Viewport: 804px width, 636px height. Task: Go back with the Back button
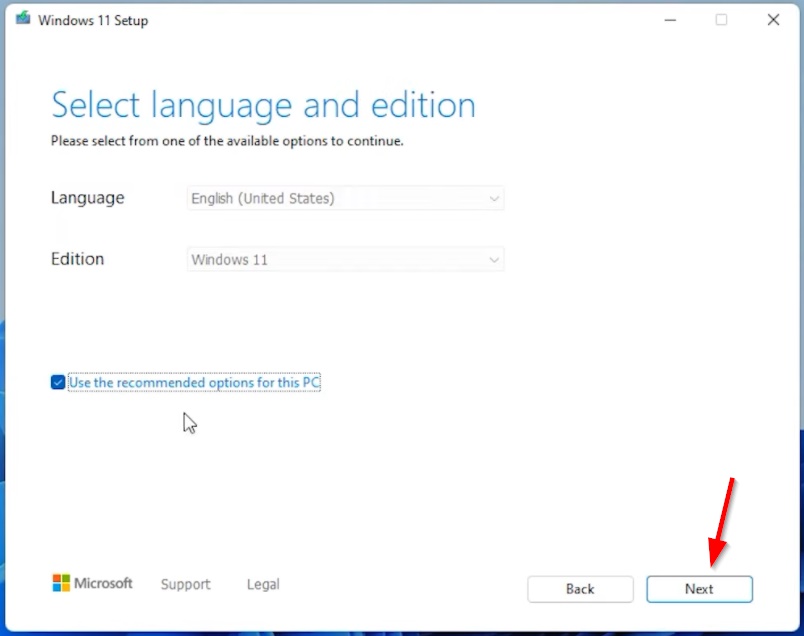point(580,589)
